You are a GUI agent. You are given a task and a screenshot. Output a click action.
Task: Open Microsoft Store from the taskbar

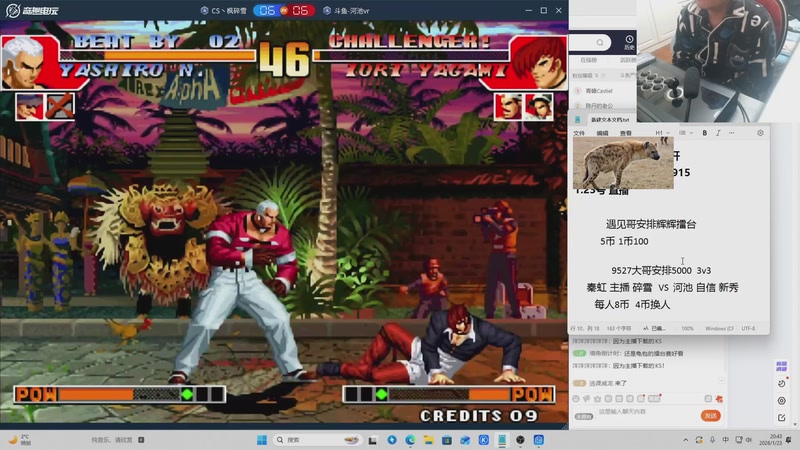[447, 440]
